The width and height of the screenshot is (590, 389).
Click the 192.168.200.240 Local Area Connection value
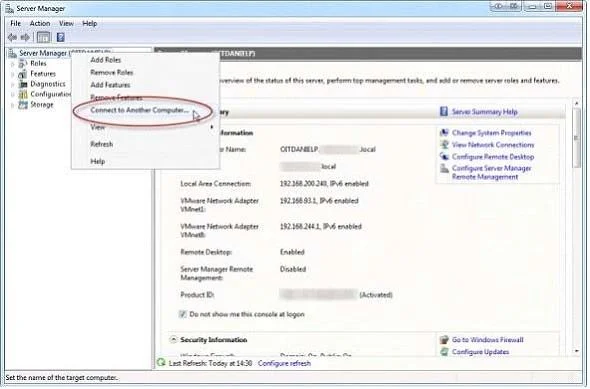tap(324, 184)
